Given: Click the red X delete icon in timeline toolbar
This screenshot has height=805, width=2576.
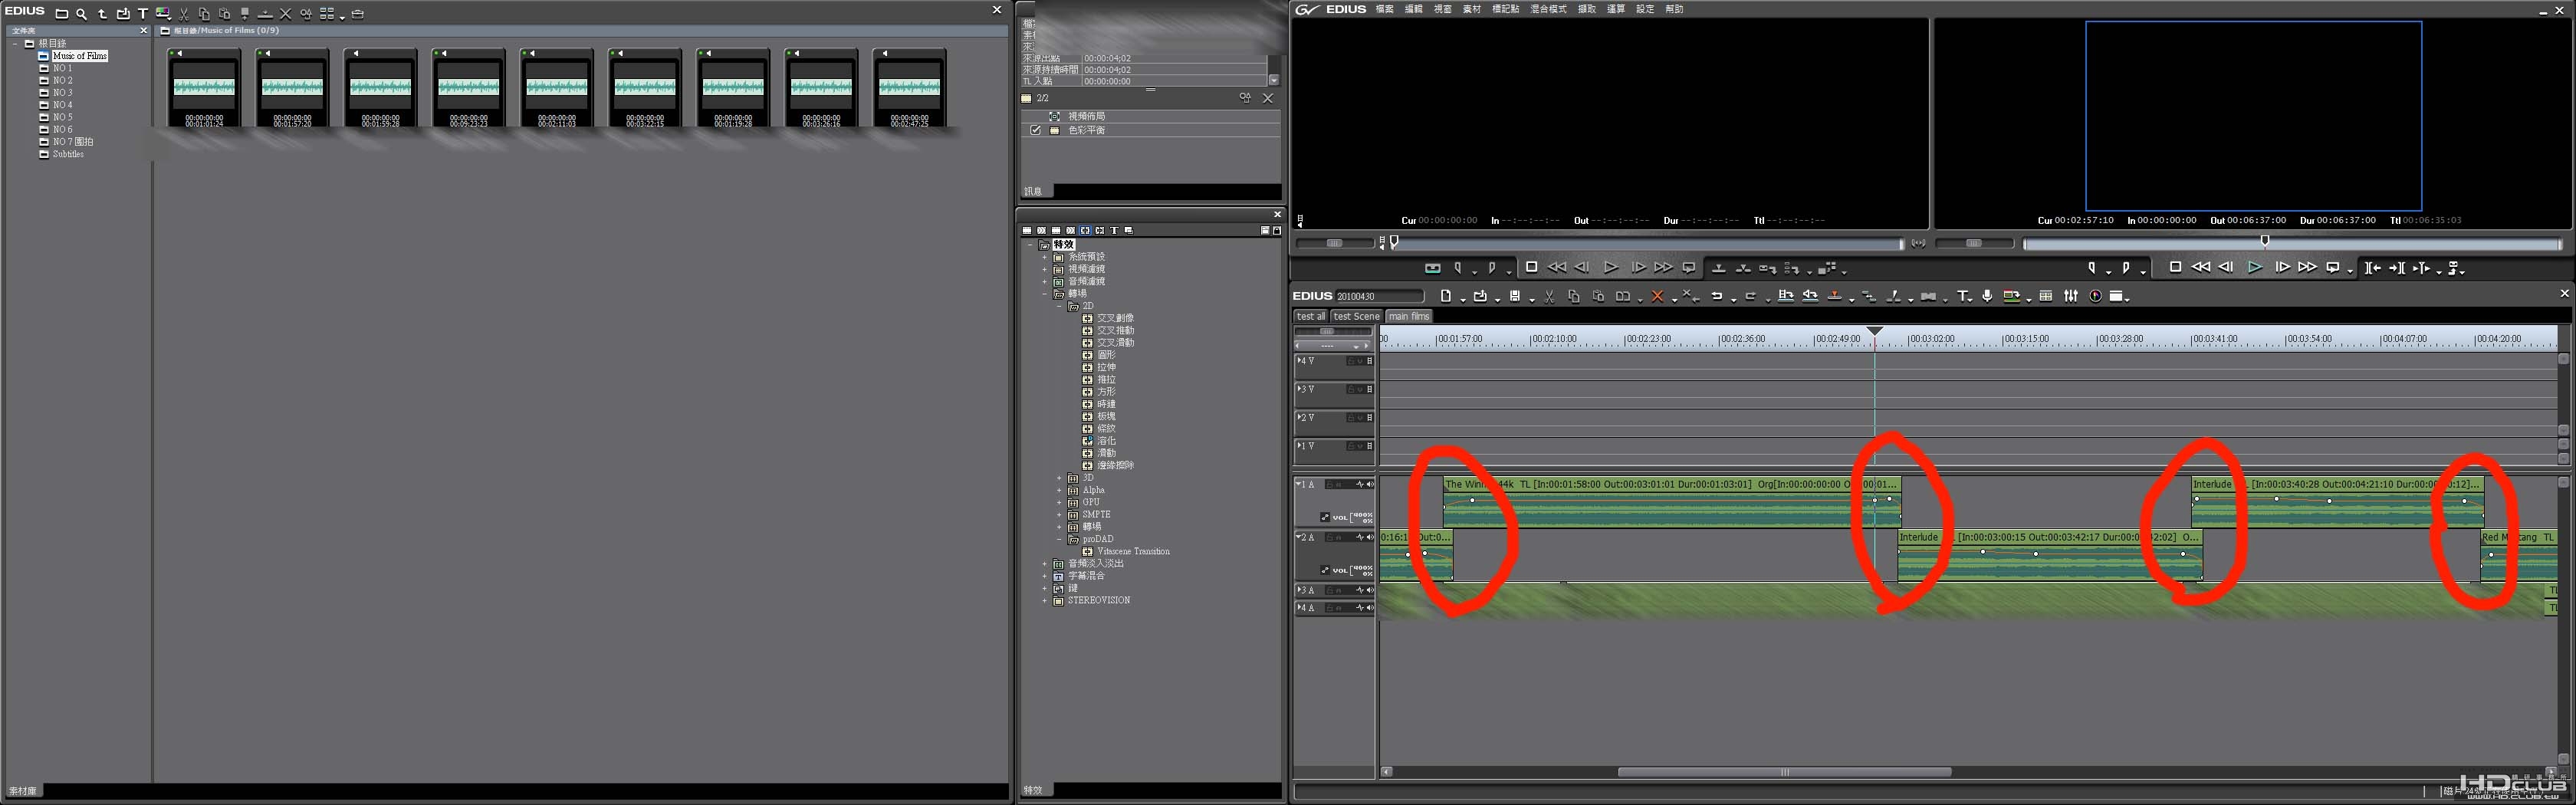Looking at the screenshot, I should (1657, 296).
